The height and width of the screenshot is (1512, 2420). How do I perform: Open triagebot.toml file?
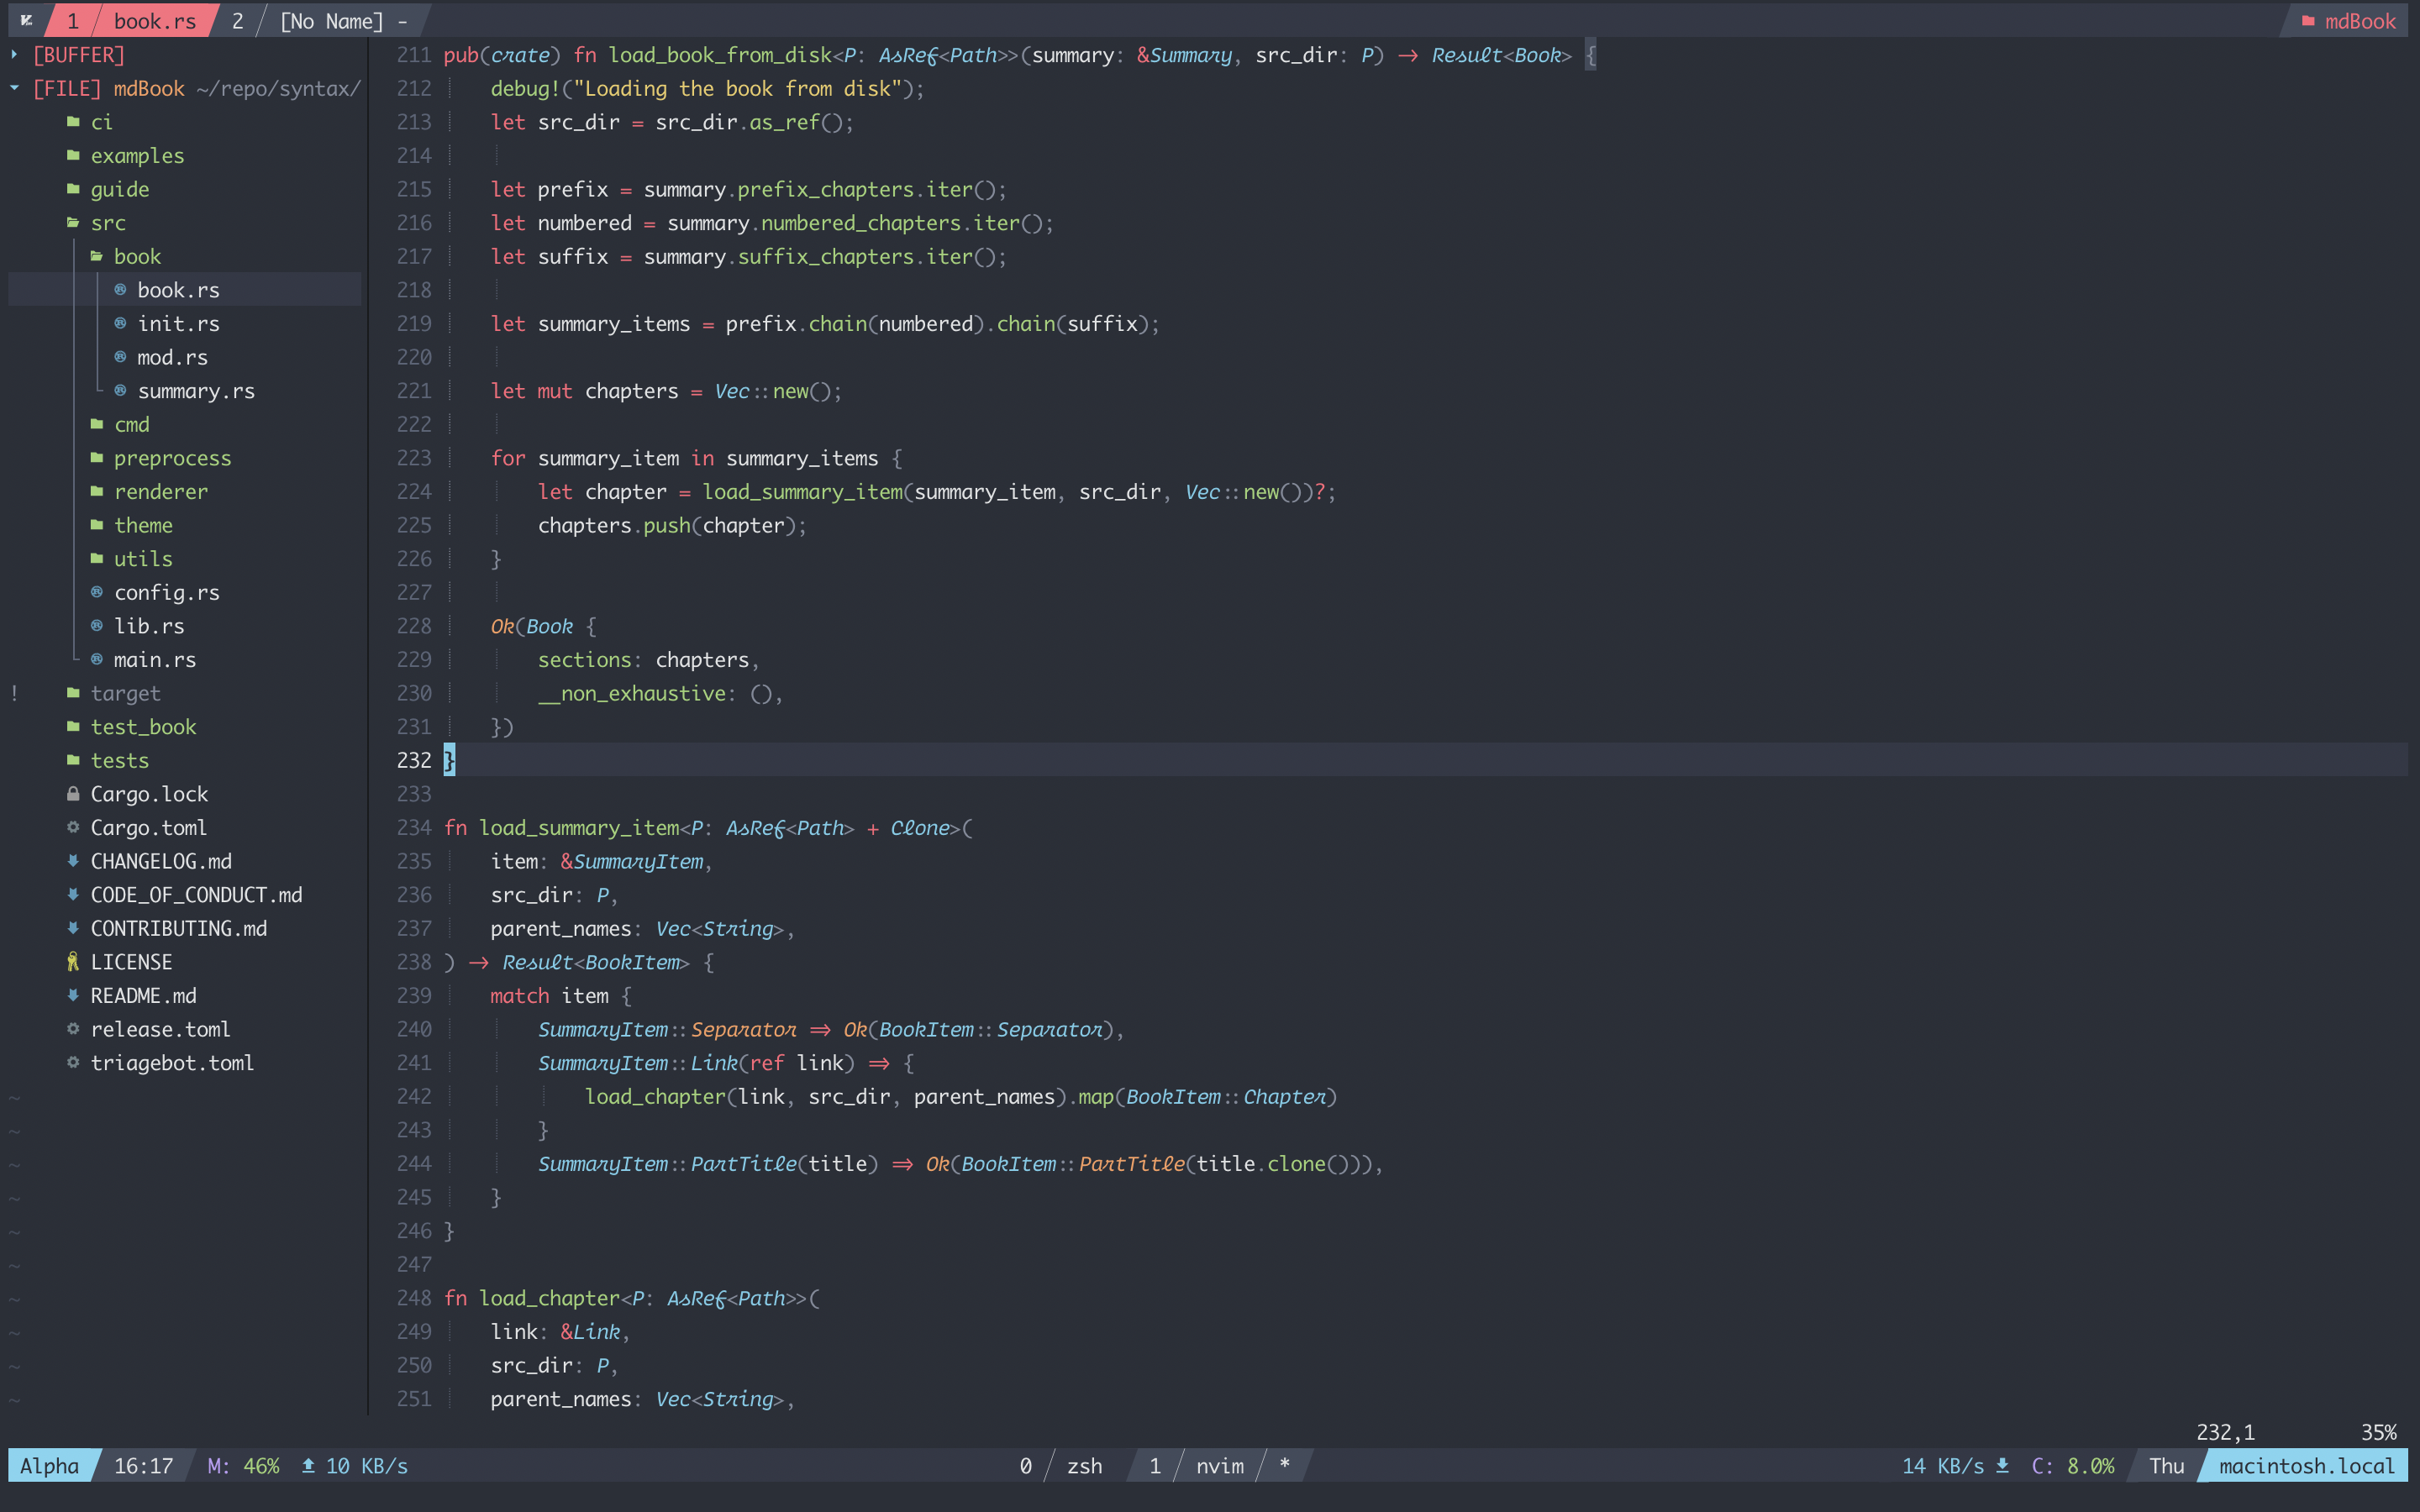tap(172, 1063)
